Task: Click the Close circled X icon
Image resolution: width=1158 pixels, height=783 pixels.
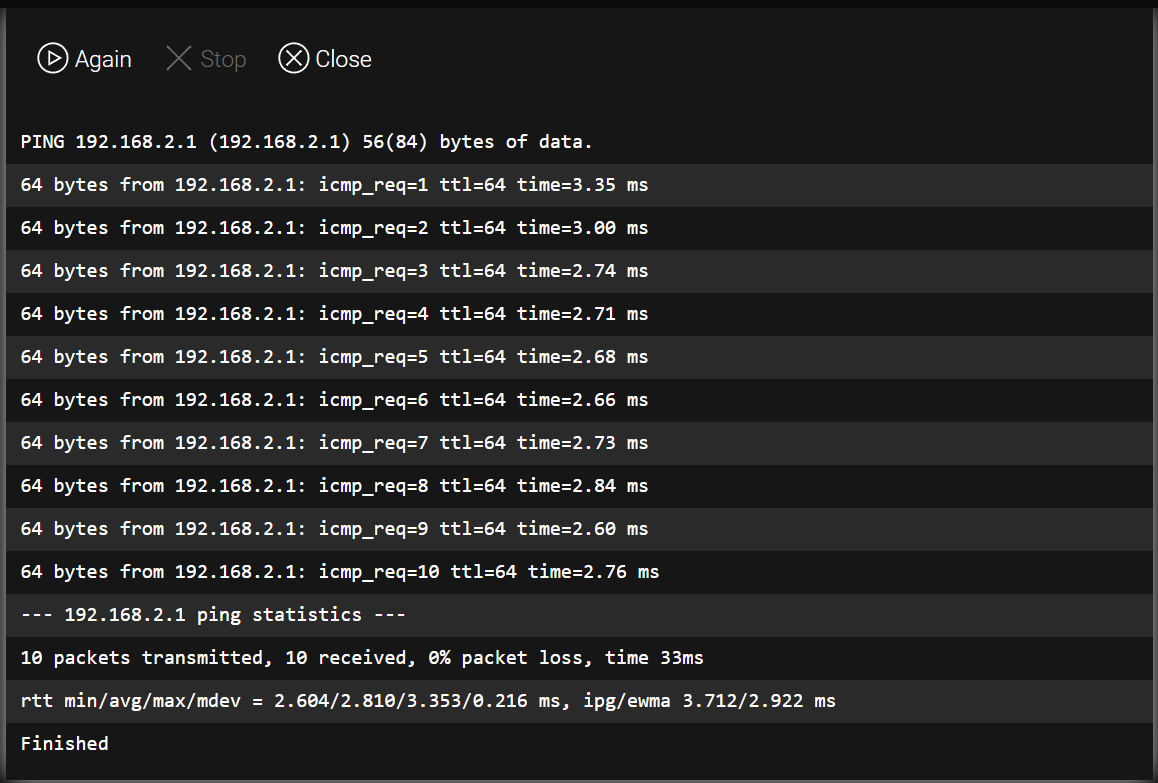Action: pos(293,58)
